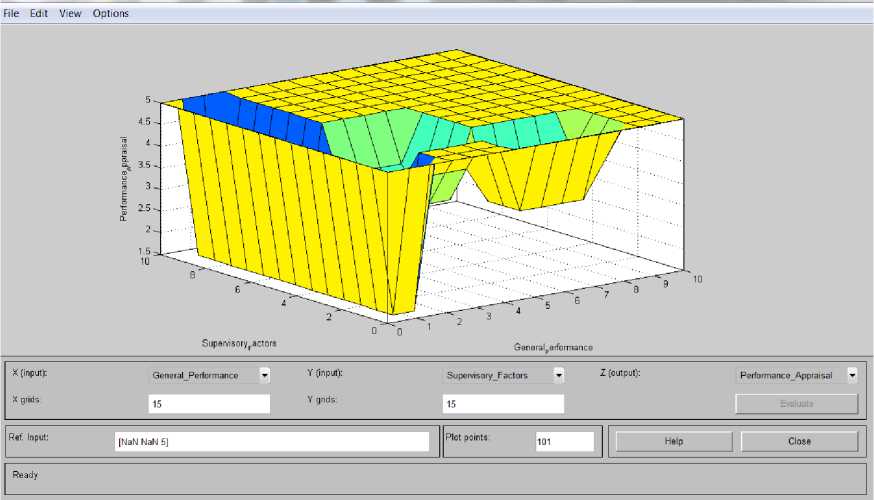Select the General_Performance axis label on plot
Screen dimensions: 874x500
(553, 347)
